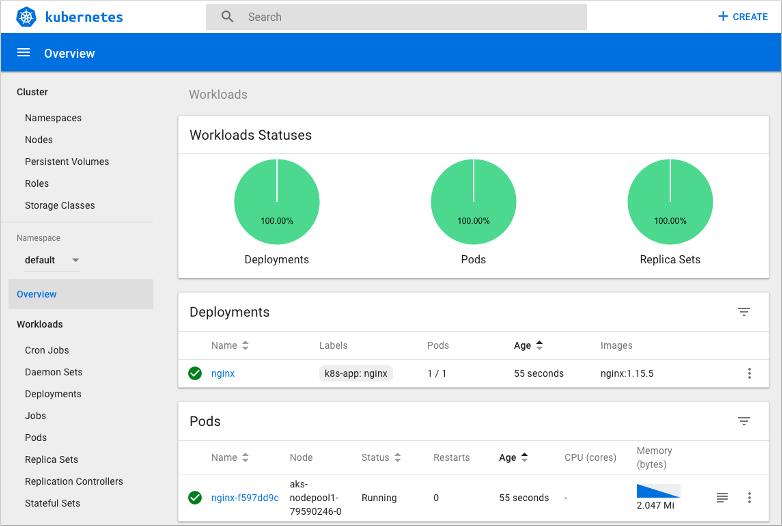Image resolution: width=782 pixels, height=526 pixels.
Task: Open nginx pod actions three-dot menu
Action: pyautogui.click(x=749, y=497)
